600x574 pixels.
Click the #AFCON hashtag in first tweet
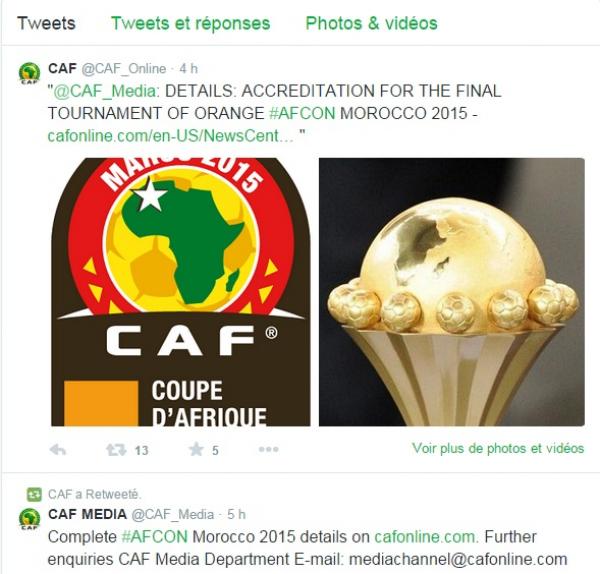pos(302,113)
